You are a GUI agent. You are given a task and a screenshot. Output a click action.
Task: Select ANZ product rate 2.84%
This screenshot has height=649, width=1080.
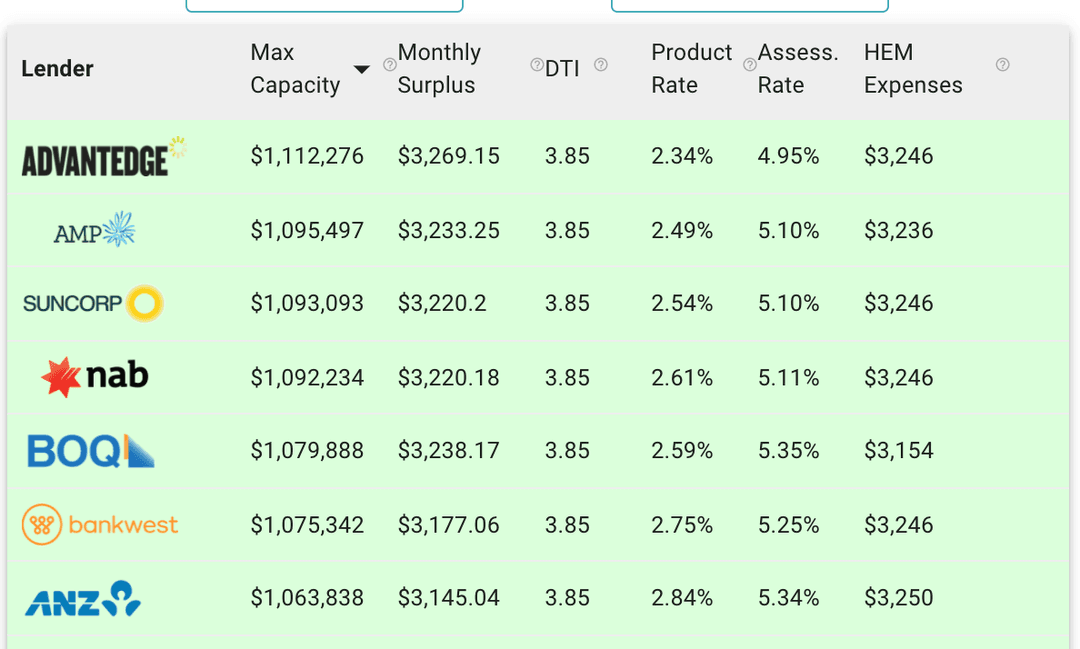682,598
